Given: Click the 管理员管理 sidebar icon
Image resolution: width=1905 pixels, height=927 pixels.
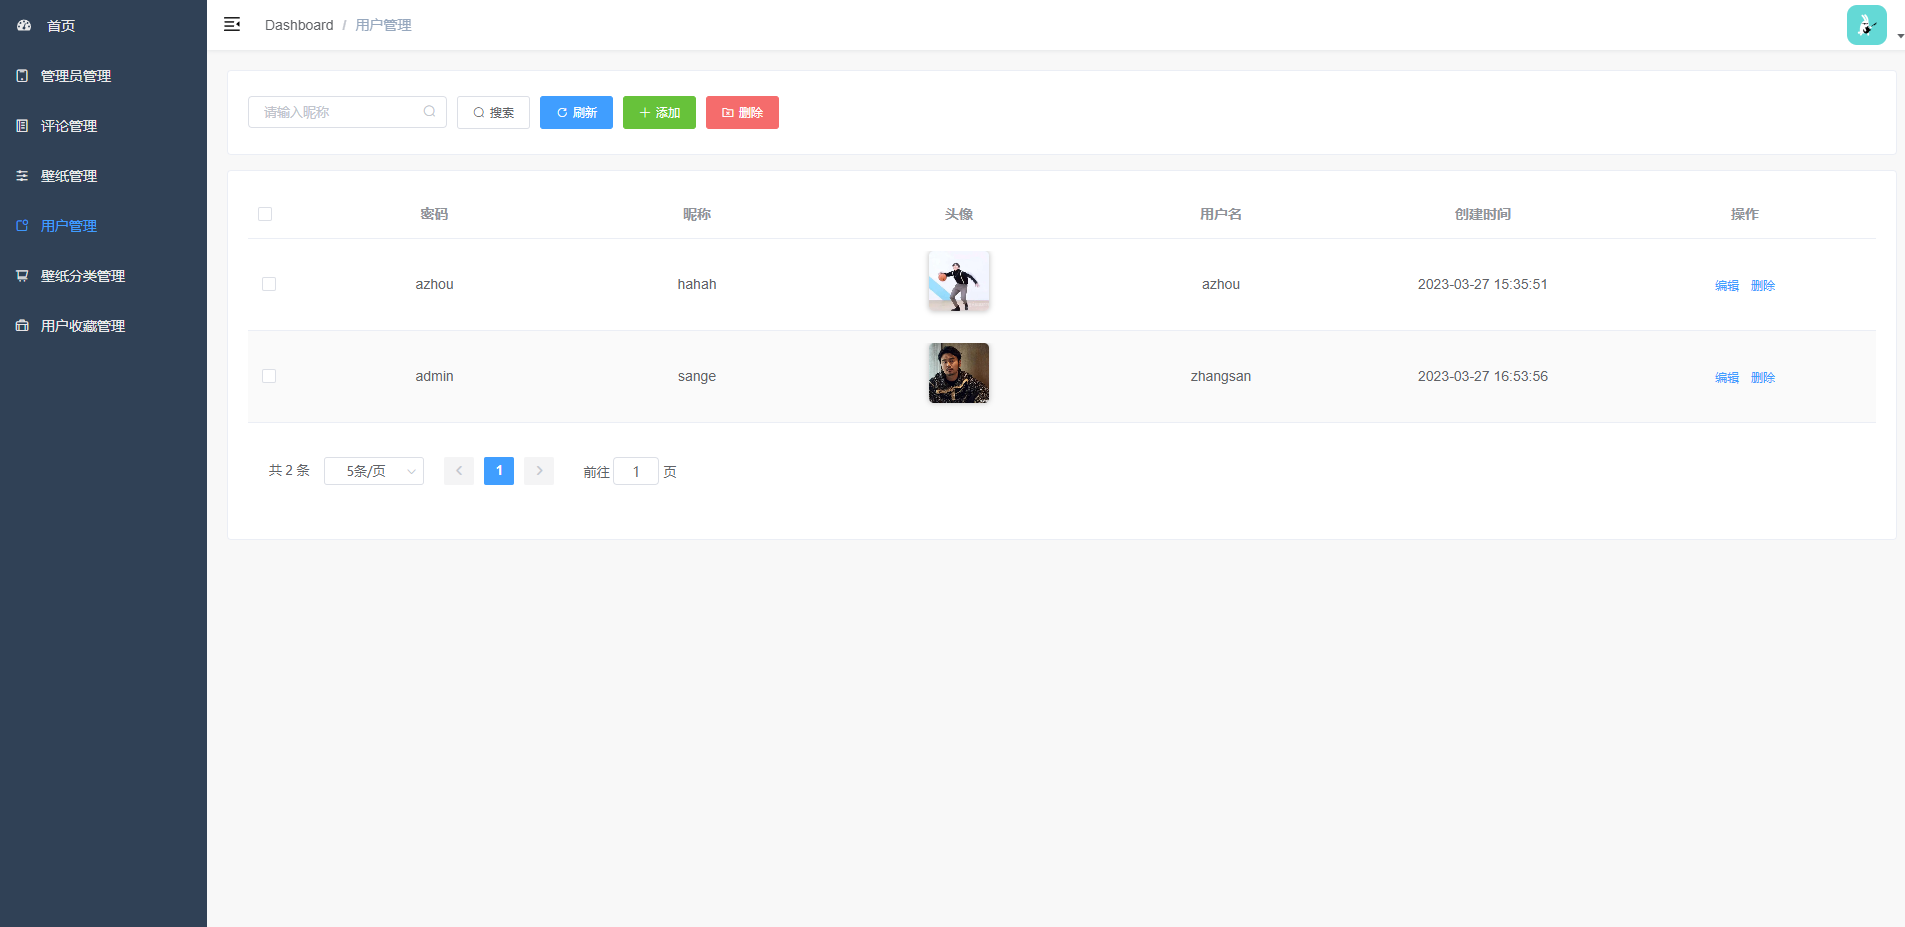Looking at the screenshot, I should coord(22,76).
